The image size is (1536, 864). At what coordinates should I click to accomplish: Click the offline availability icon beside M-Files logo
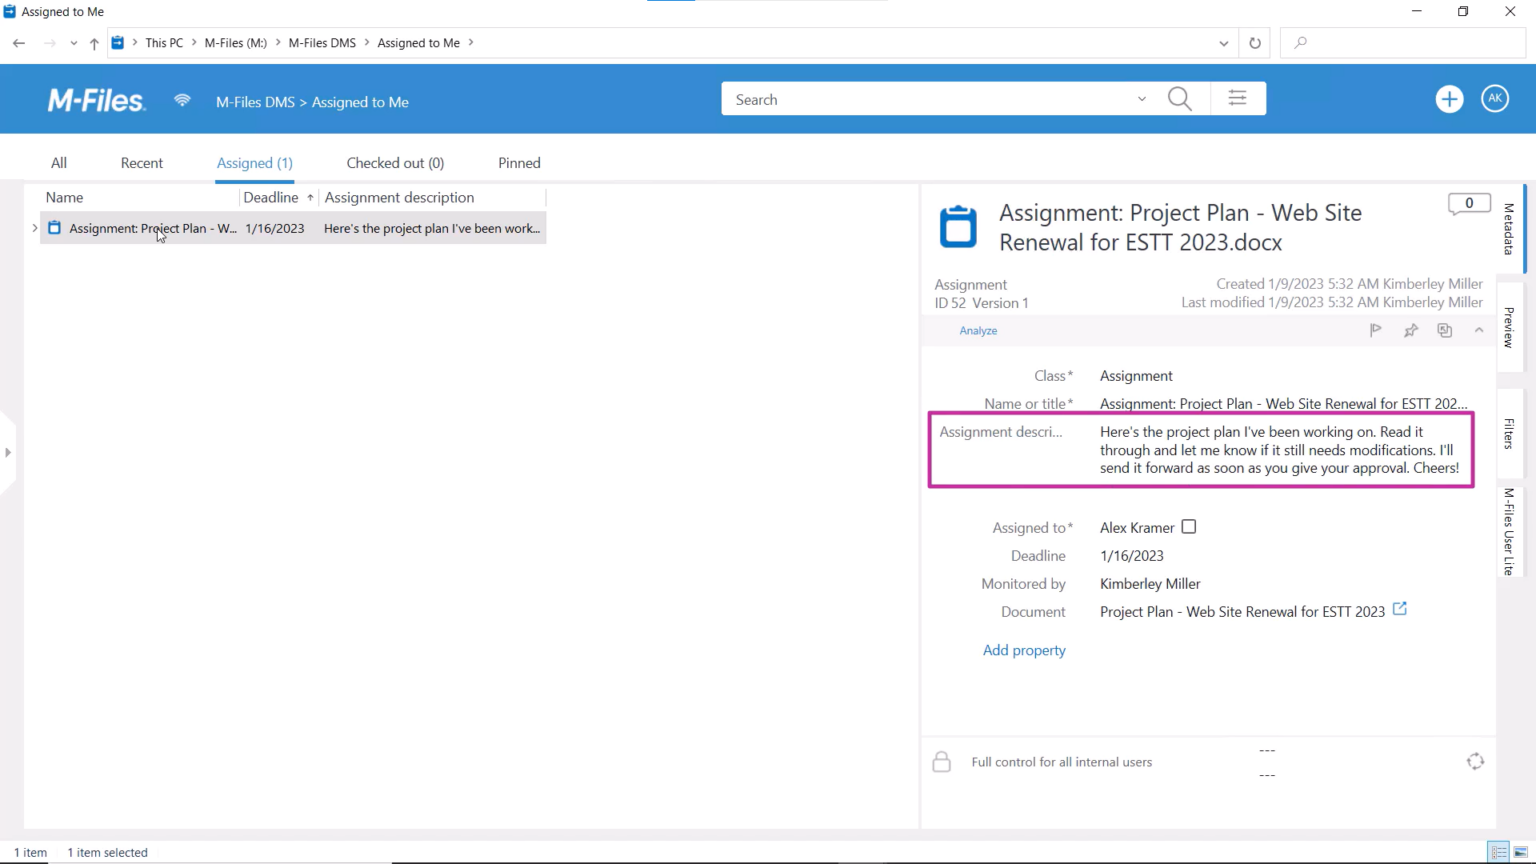[182, 100]
